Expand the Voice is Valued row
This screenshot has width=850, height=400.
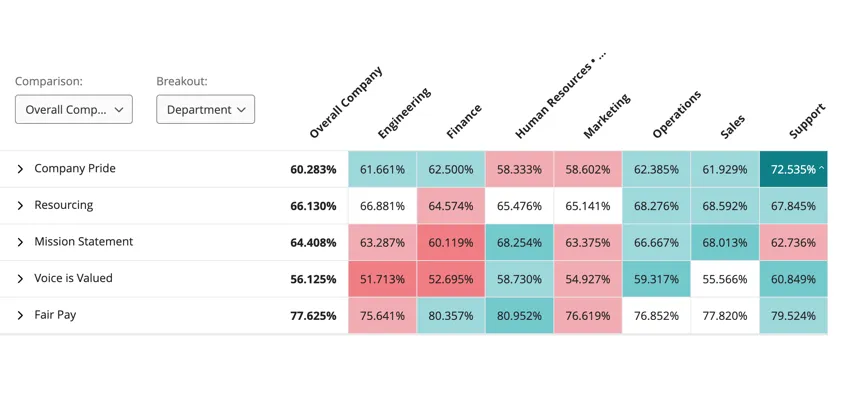[20, 279]
